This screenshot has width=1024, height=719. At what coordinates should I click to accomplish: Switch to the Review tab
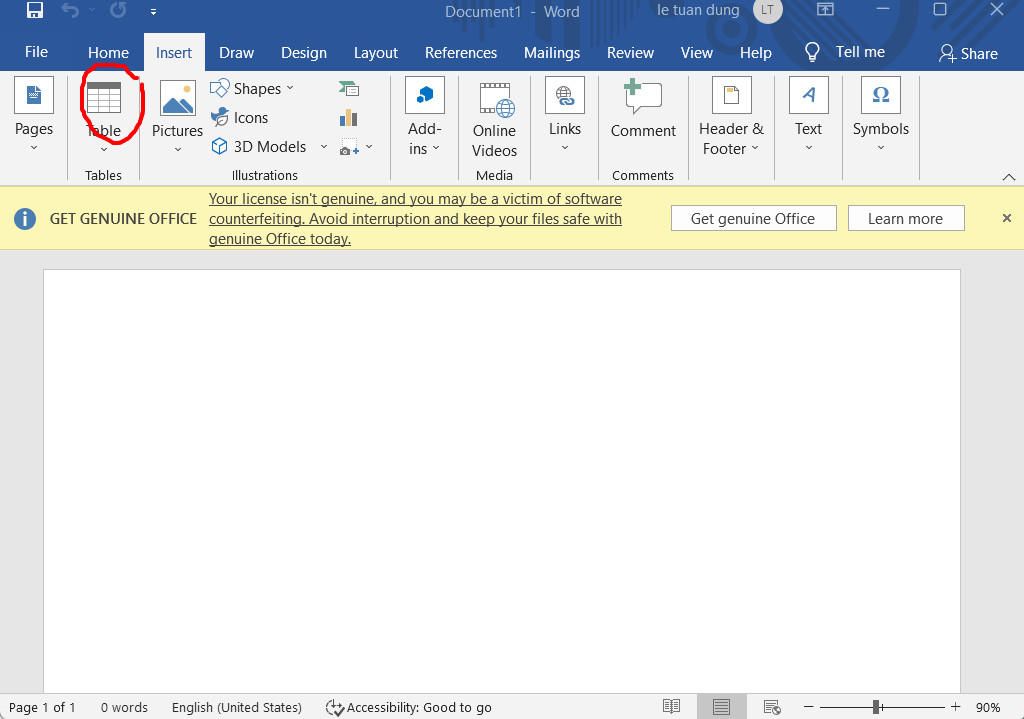pos(630,53)
